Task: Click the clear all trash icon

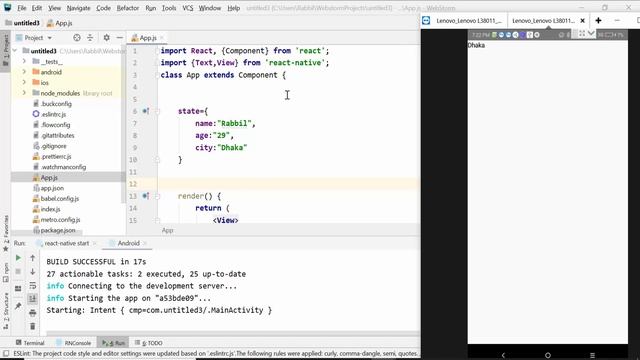Action: [x=33, y=326]
